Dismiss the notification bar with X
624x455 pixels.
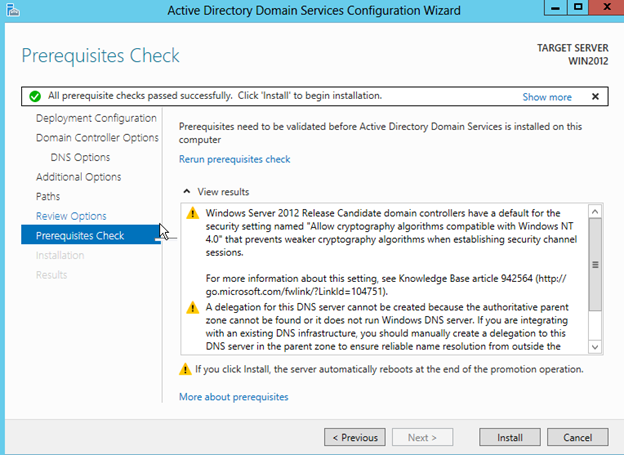click(595, 97)
